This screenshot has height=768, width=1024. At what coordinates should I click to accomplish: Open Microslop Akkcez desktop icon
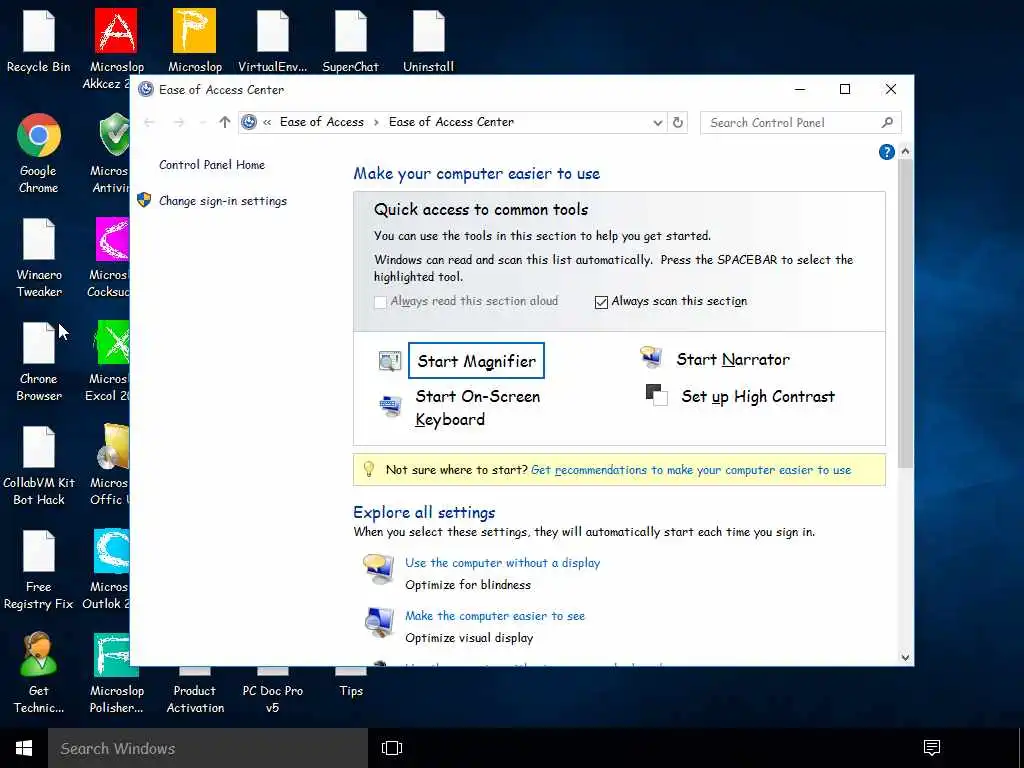pyautogui.click(x=116, y=47)
